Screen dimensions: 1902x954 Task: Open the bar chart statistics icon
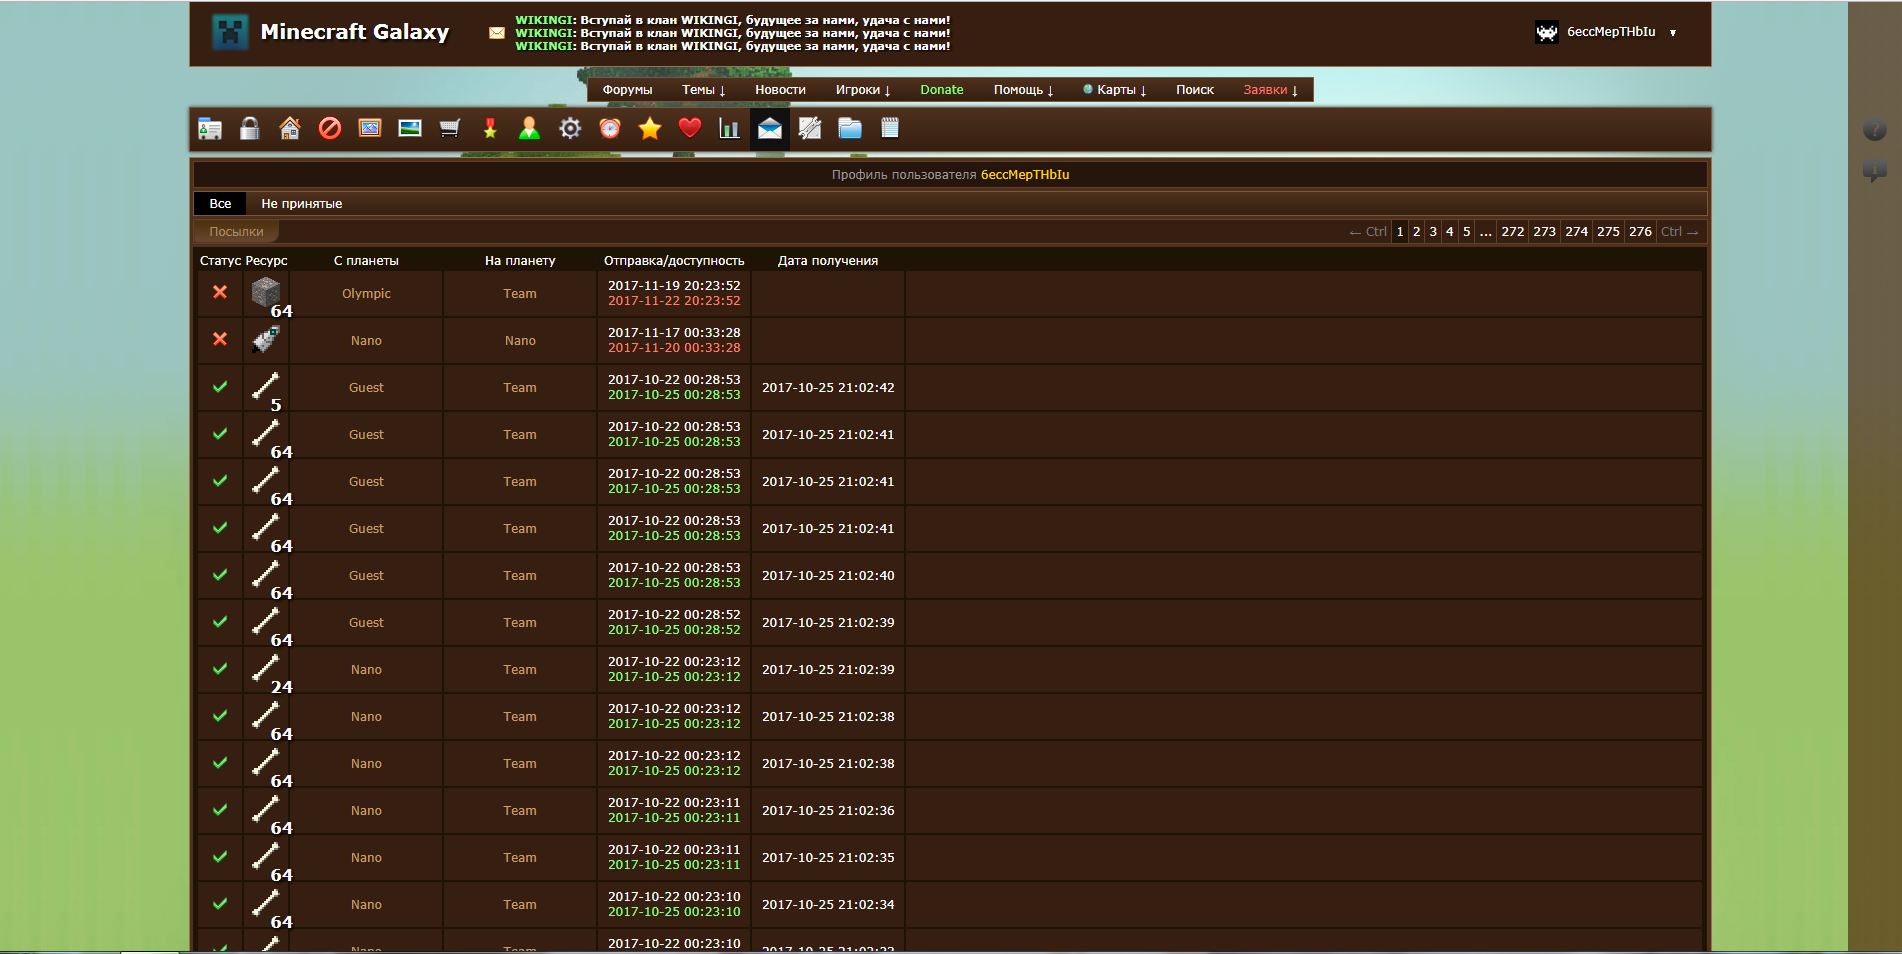pos(730,129)
